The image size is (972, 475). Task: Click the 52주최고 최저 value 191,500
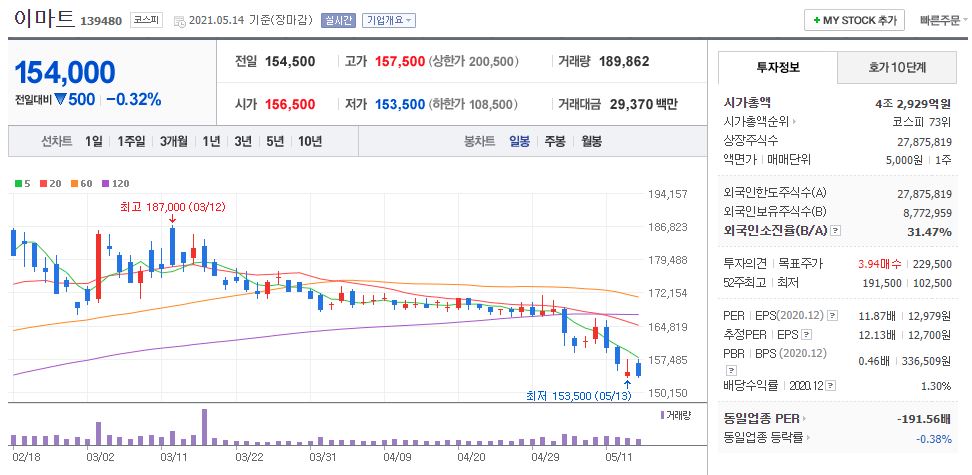click(882, 283)
